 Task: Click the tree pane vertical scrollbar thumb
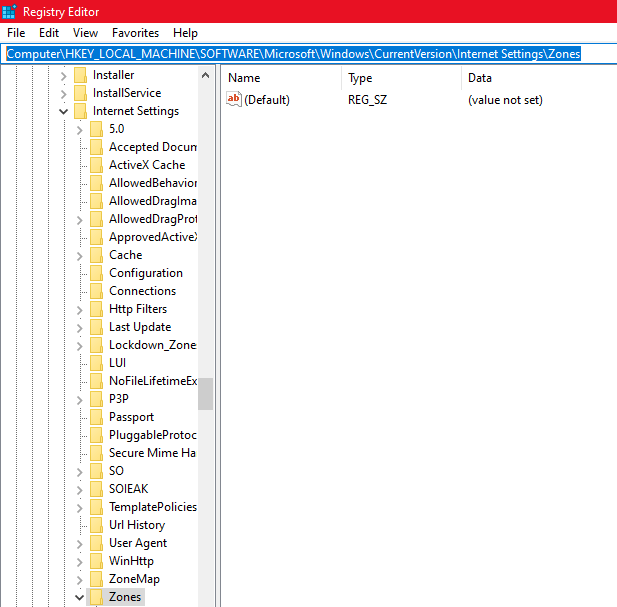point(205,394)
